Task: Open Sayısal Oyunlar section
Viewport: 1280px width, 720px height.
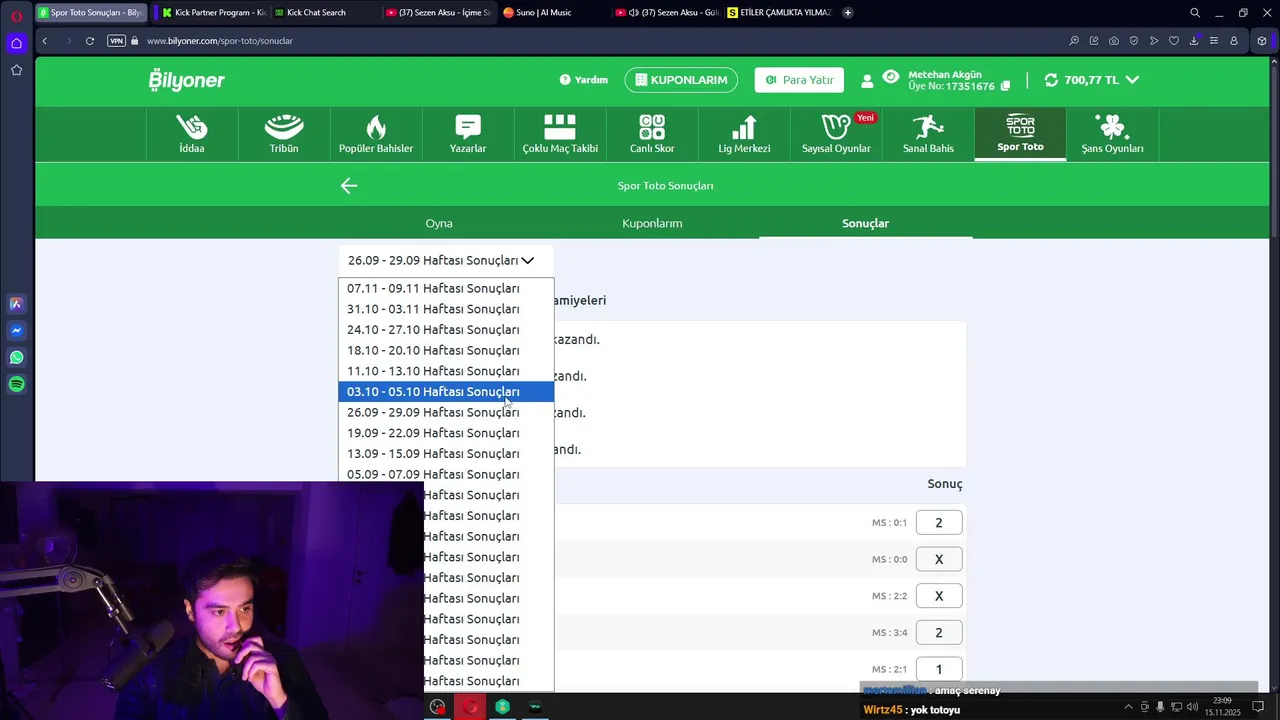Action: coord(836,134)
